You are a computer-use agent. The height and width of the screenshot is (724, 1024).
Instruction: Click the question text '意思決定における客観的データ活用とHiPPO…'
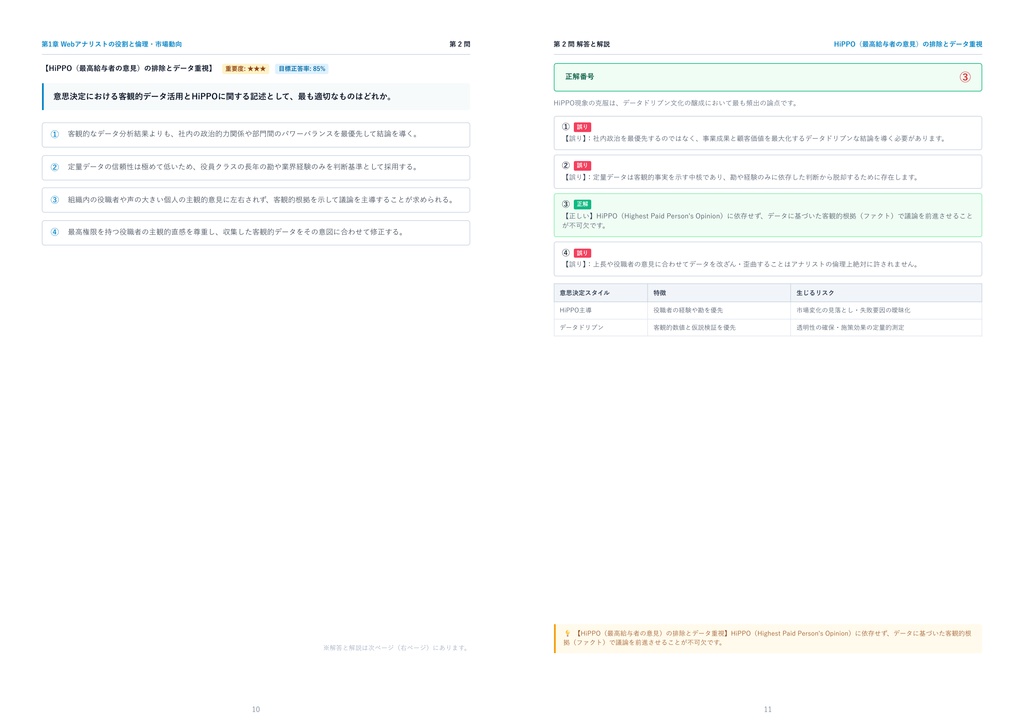pos(223,97)
